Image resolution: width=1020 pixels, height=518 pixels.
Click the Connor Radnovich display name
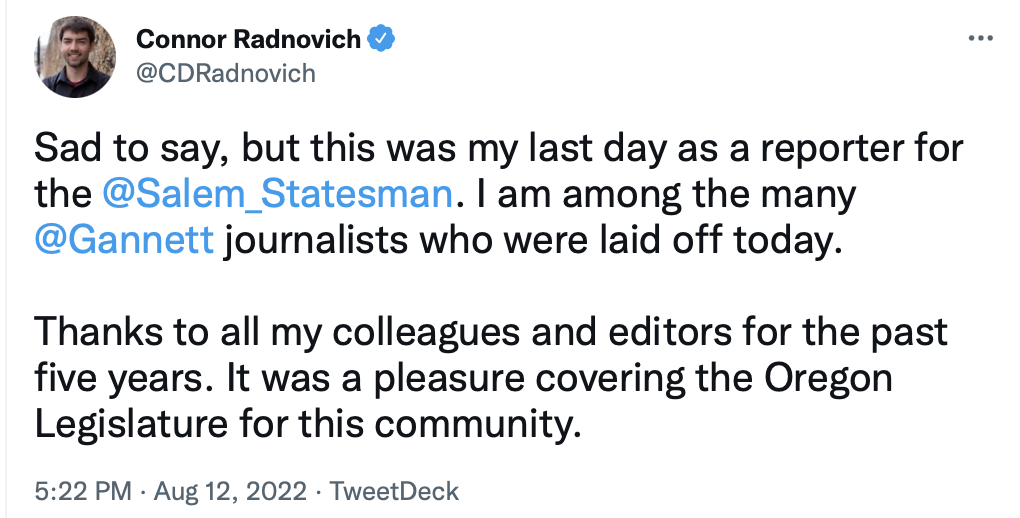pos(248,39)
